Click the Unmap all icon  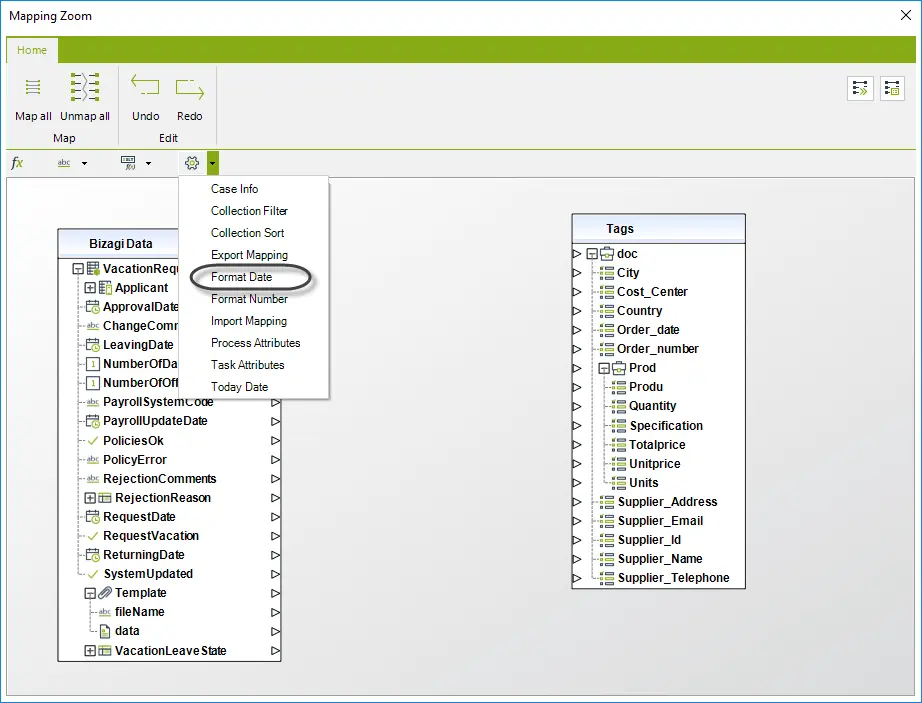(85, 88)
